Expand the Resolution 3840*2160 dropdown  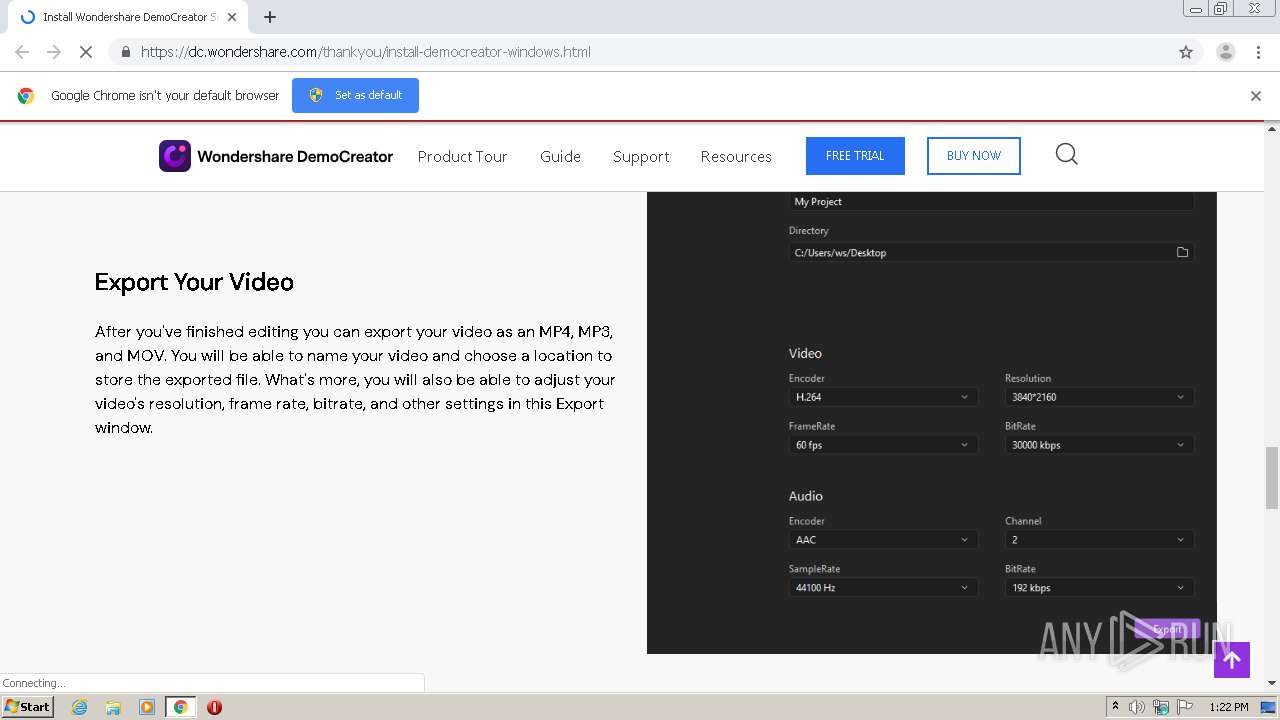1099,397
